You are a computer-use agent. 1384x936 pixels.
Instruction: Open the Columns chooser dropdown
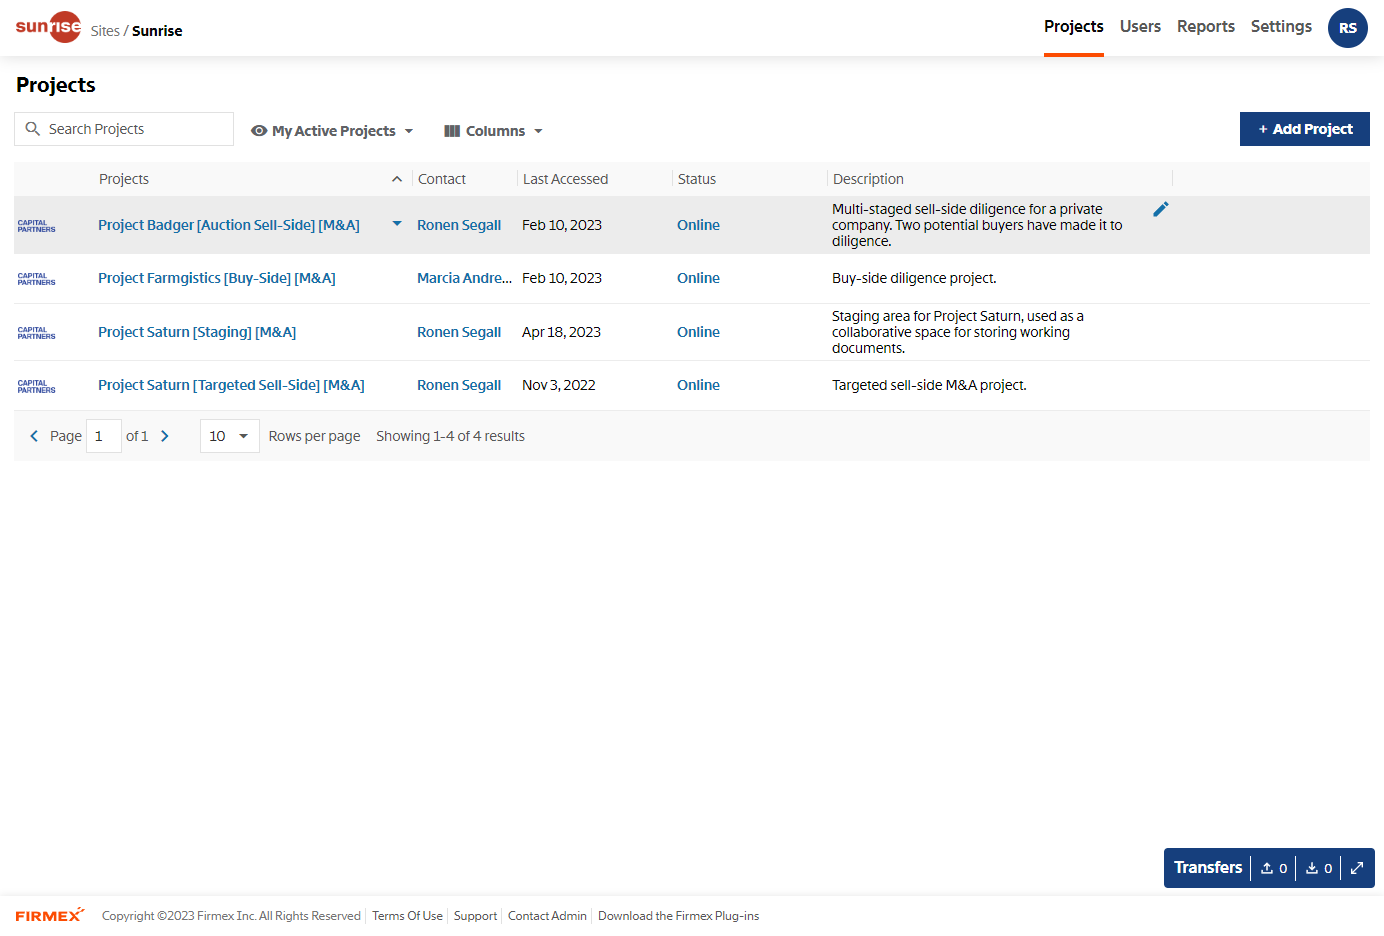493,131
